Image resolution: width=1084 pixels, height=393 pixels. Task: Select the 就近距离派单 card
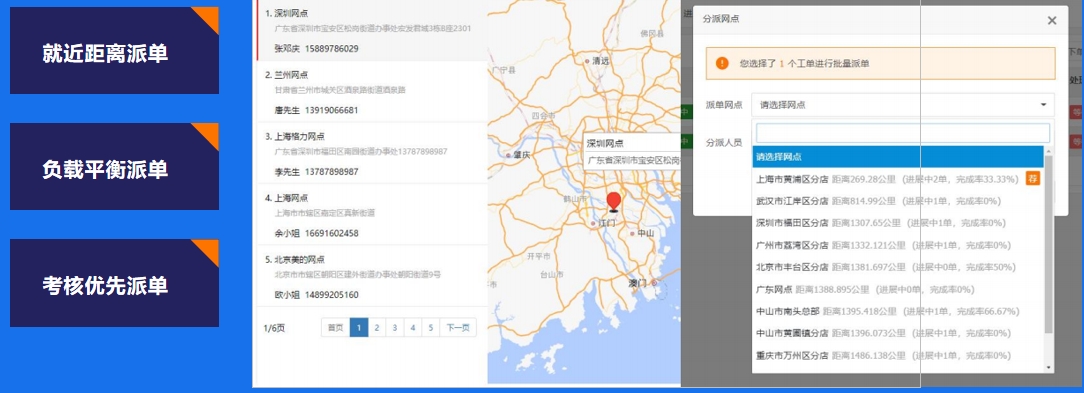point(114,50)
